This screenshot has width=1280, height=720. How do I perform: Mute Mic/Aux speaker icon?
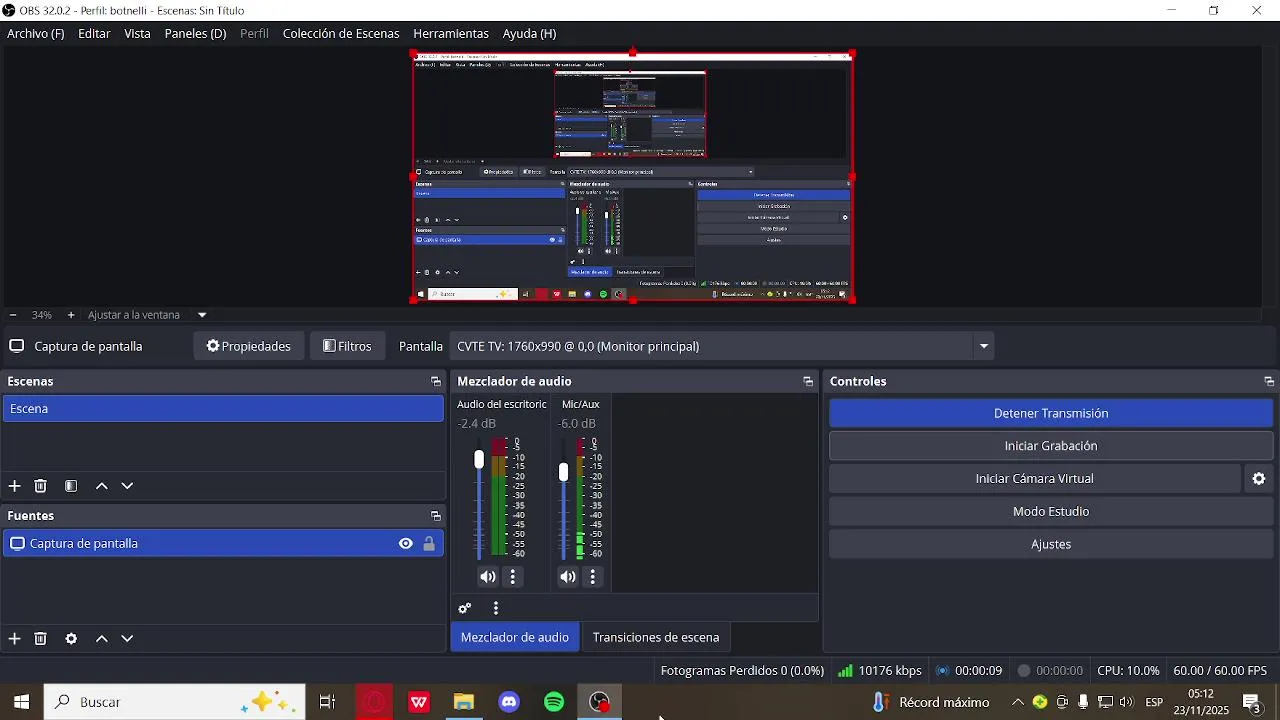click(567, 577)
